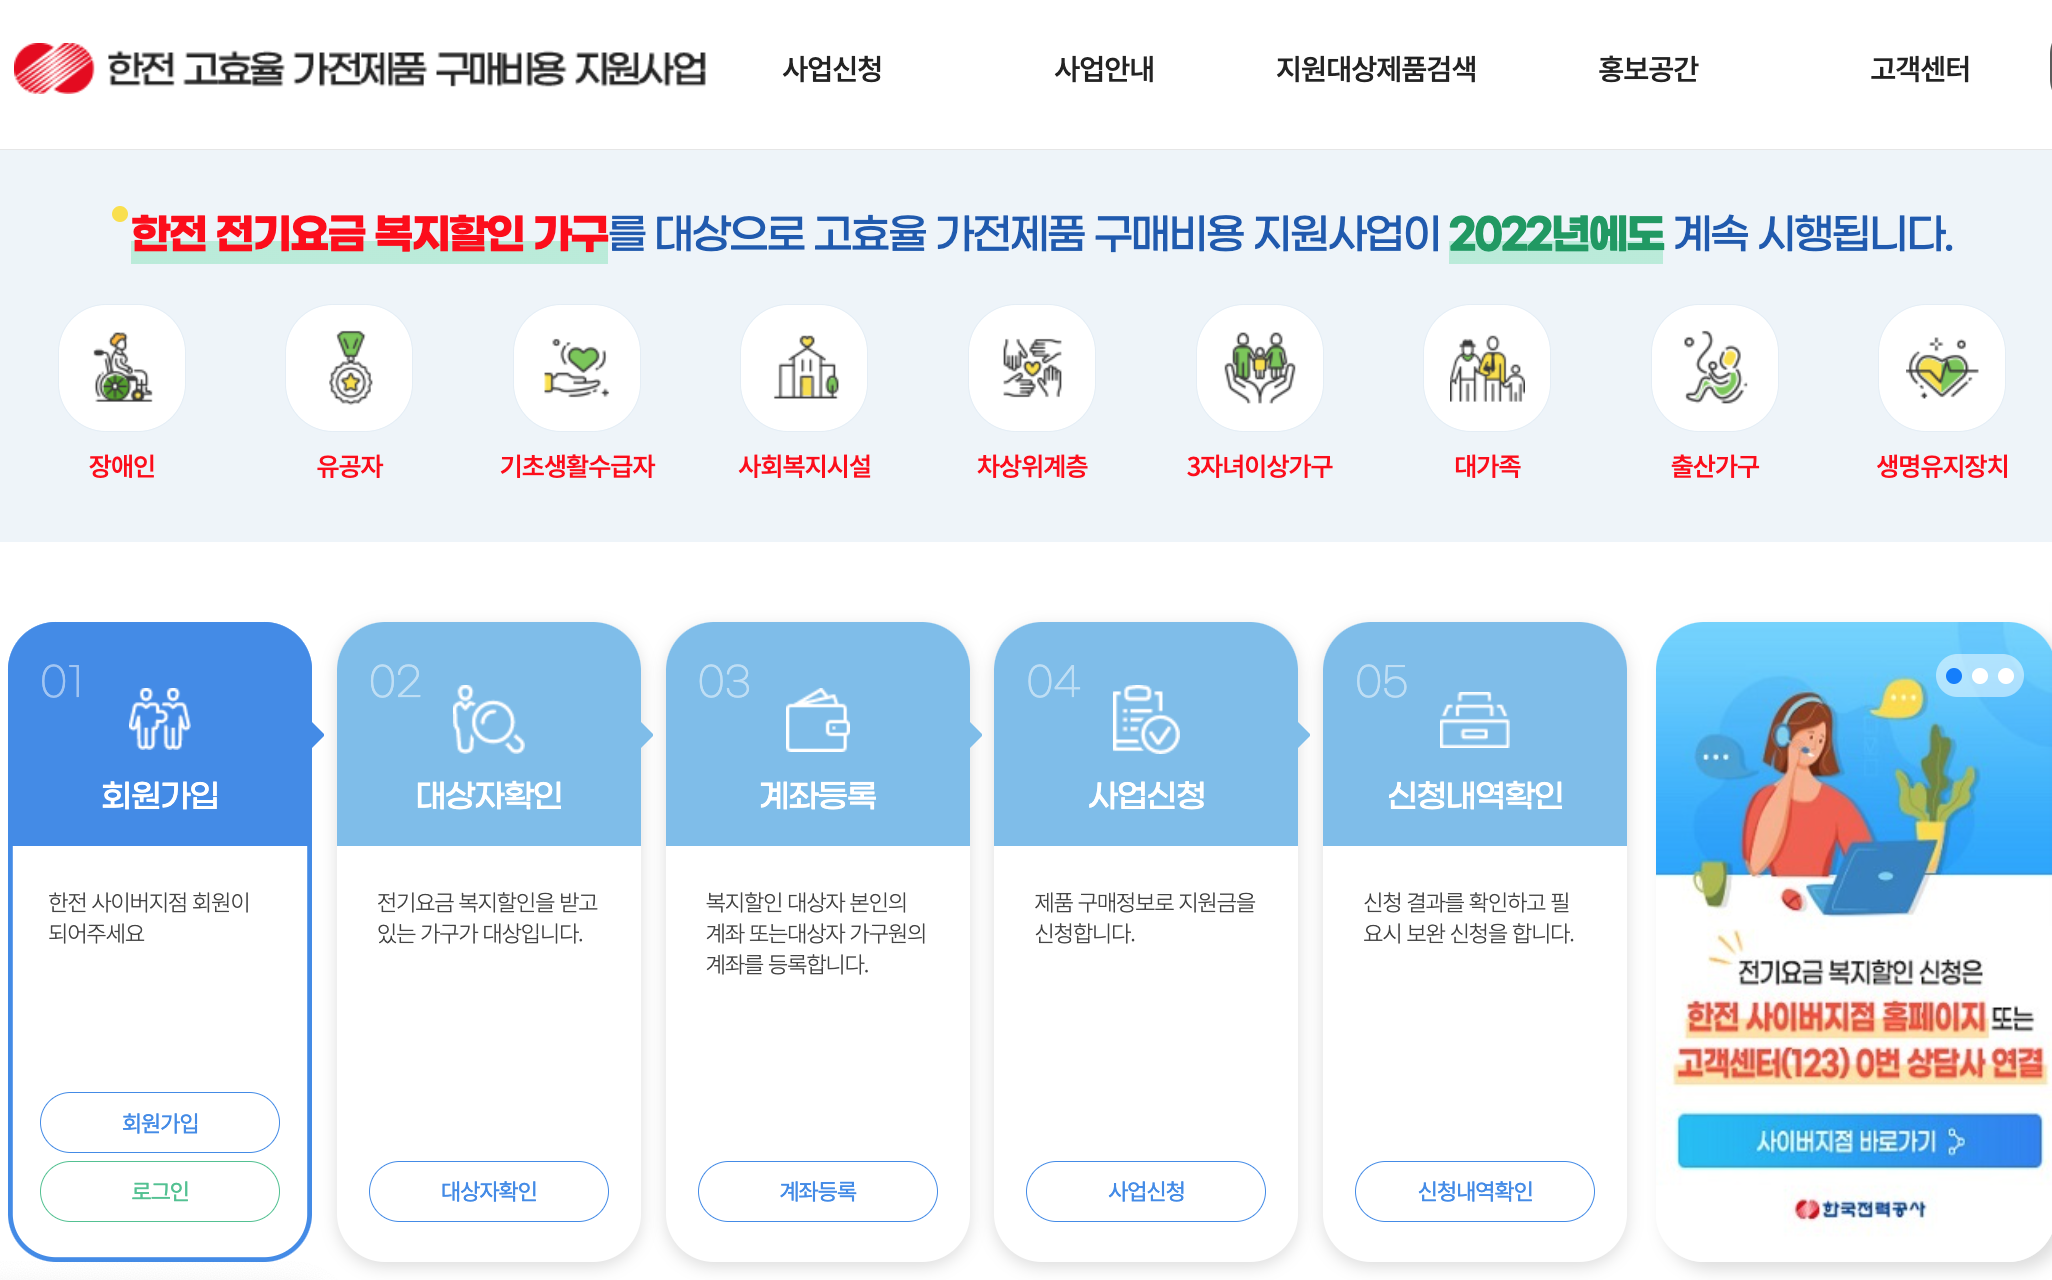Click the customer service agent banner image
Viewport: 2052px width, 1280px height.
1840,800
